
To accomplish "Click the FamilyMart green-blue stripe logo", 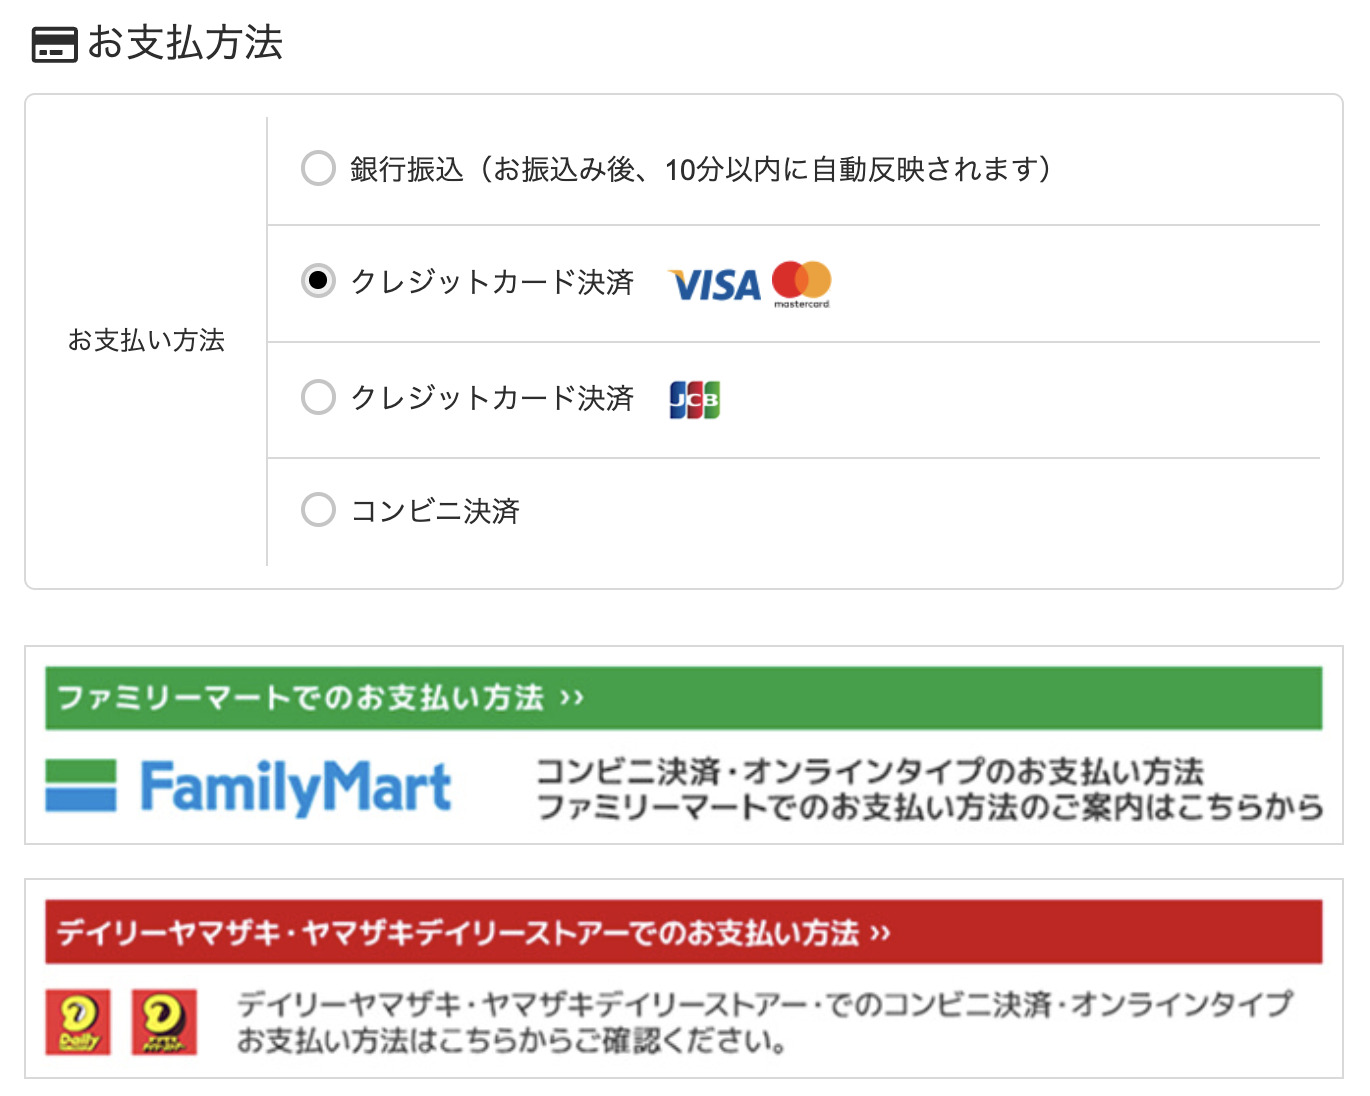I will (x=81, y=785).
